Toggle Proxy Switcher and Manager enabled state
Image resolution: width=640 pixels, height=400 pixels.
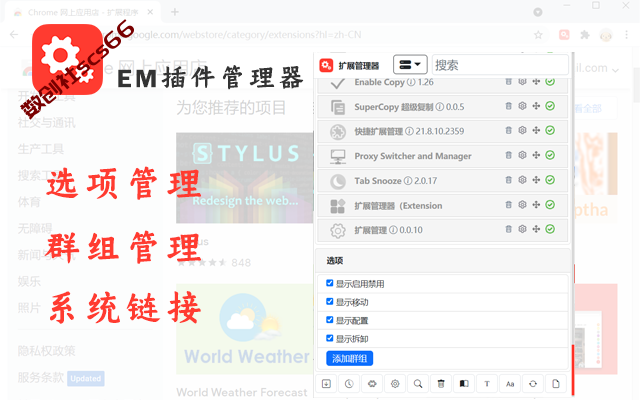click(x=550, y=156)
